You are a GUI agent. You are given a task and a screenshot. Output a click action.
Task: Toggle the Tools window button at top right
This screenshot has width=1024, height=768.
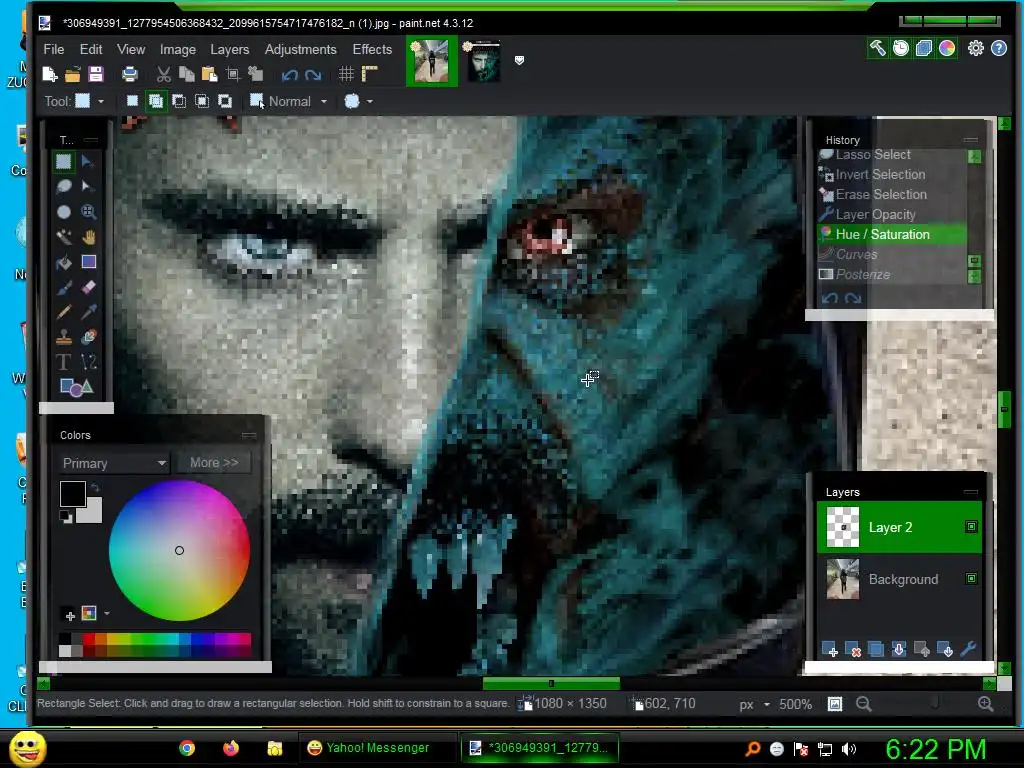[877, 48]
